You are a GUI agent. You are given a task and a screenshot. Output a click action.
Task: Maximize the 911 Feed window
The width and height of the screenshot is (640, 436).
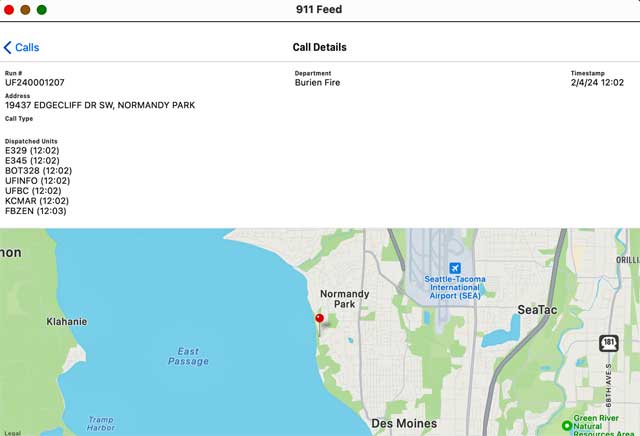41,9
